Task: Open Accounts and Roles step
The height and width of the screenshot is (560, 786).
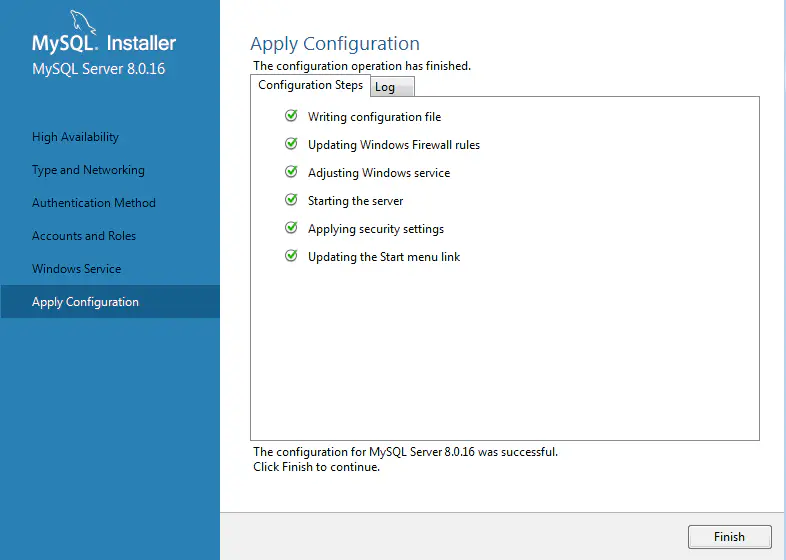Action: (x=84, y=236)
